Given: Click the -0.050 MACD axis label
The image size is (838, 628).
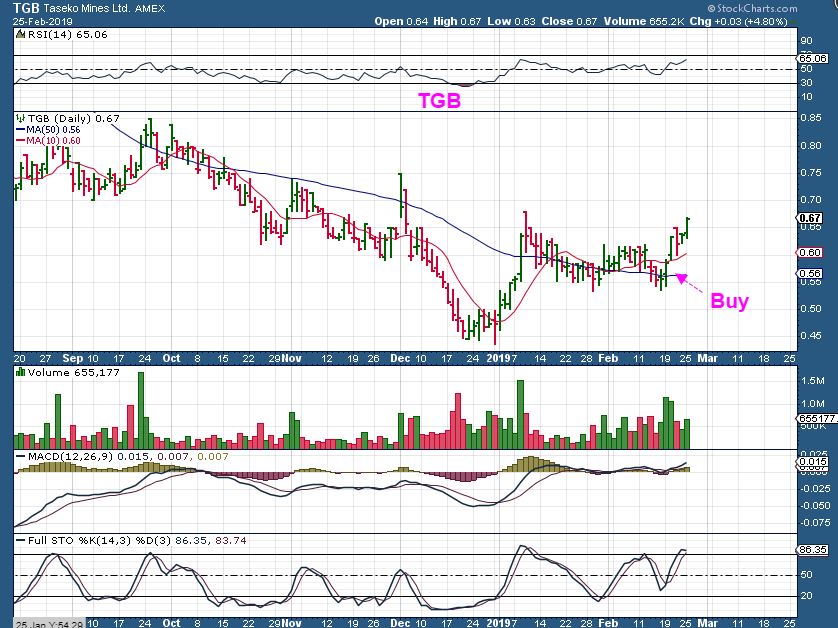Looking at the screenshot, I should pyautogui.click(x=815, y=506).
